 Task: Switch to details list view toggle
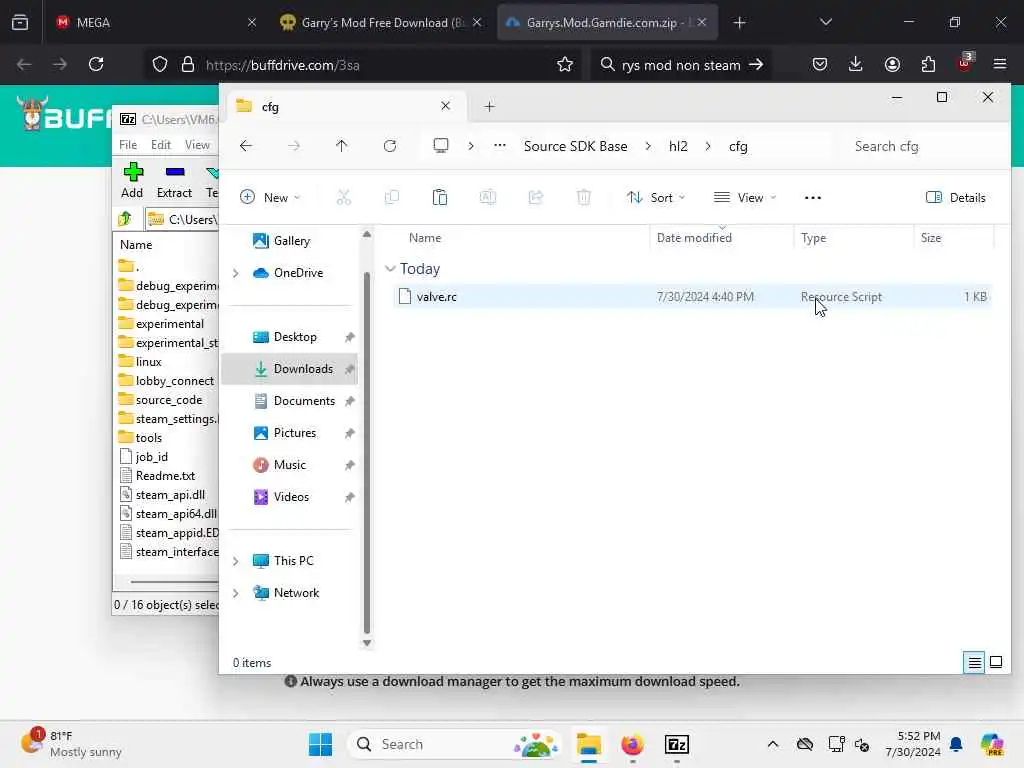[x=974, y=662]
